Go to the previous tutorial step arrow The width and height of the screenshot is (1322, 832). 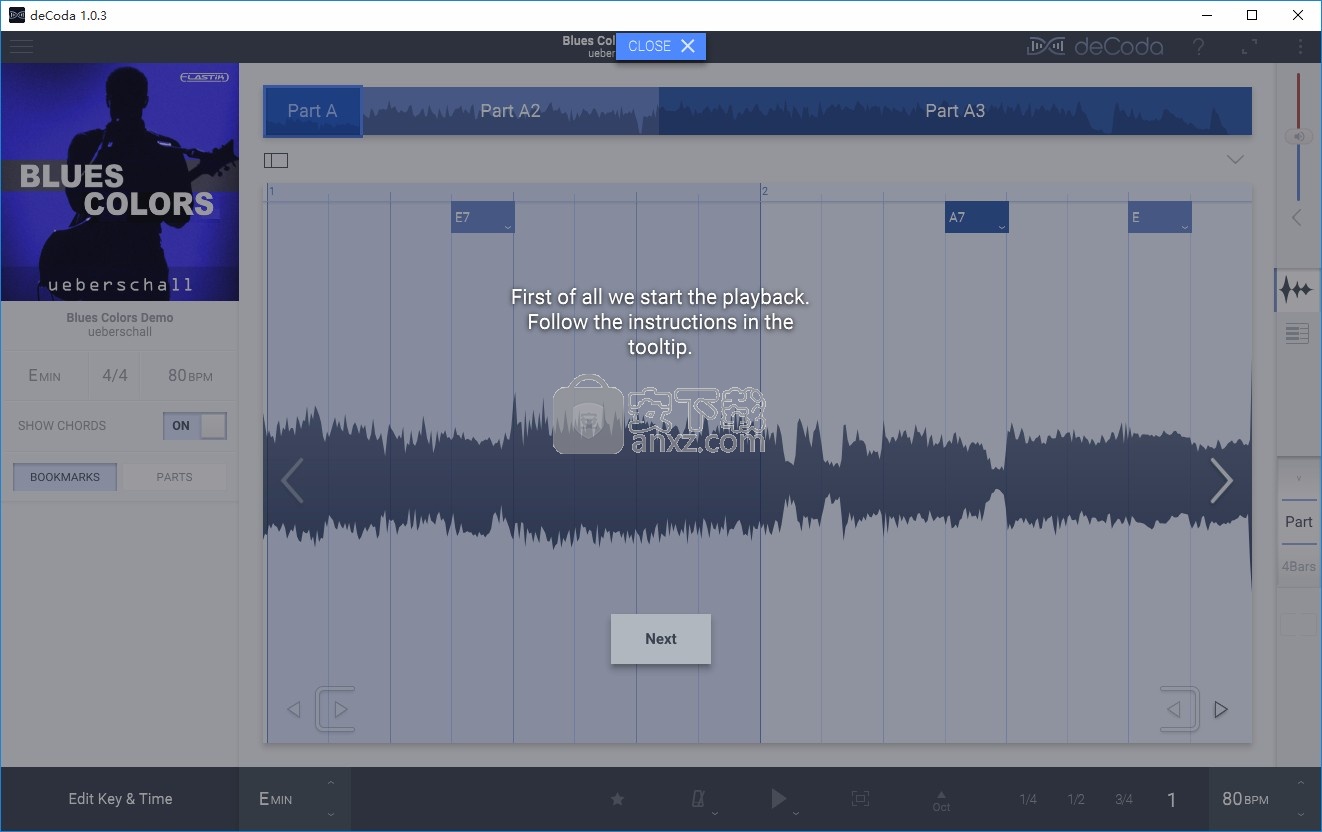291,481
